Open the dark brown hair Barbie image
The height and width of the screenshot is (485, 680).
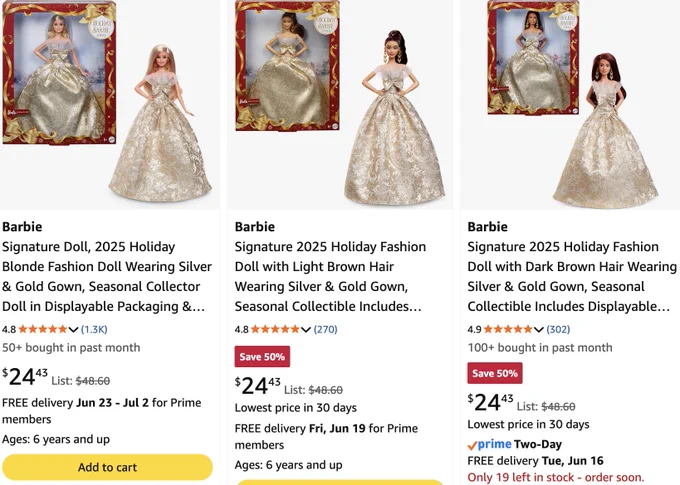coord(570,105)
